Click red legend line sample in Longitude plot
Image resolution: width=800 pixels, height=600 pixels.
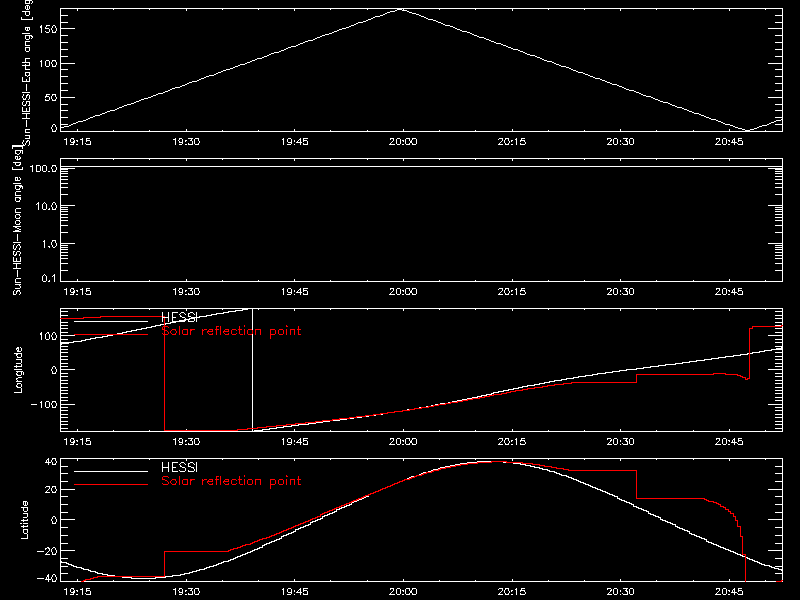pyautogui.click(x=111, y=335)
